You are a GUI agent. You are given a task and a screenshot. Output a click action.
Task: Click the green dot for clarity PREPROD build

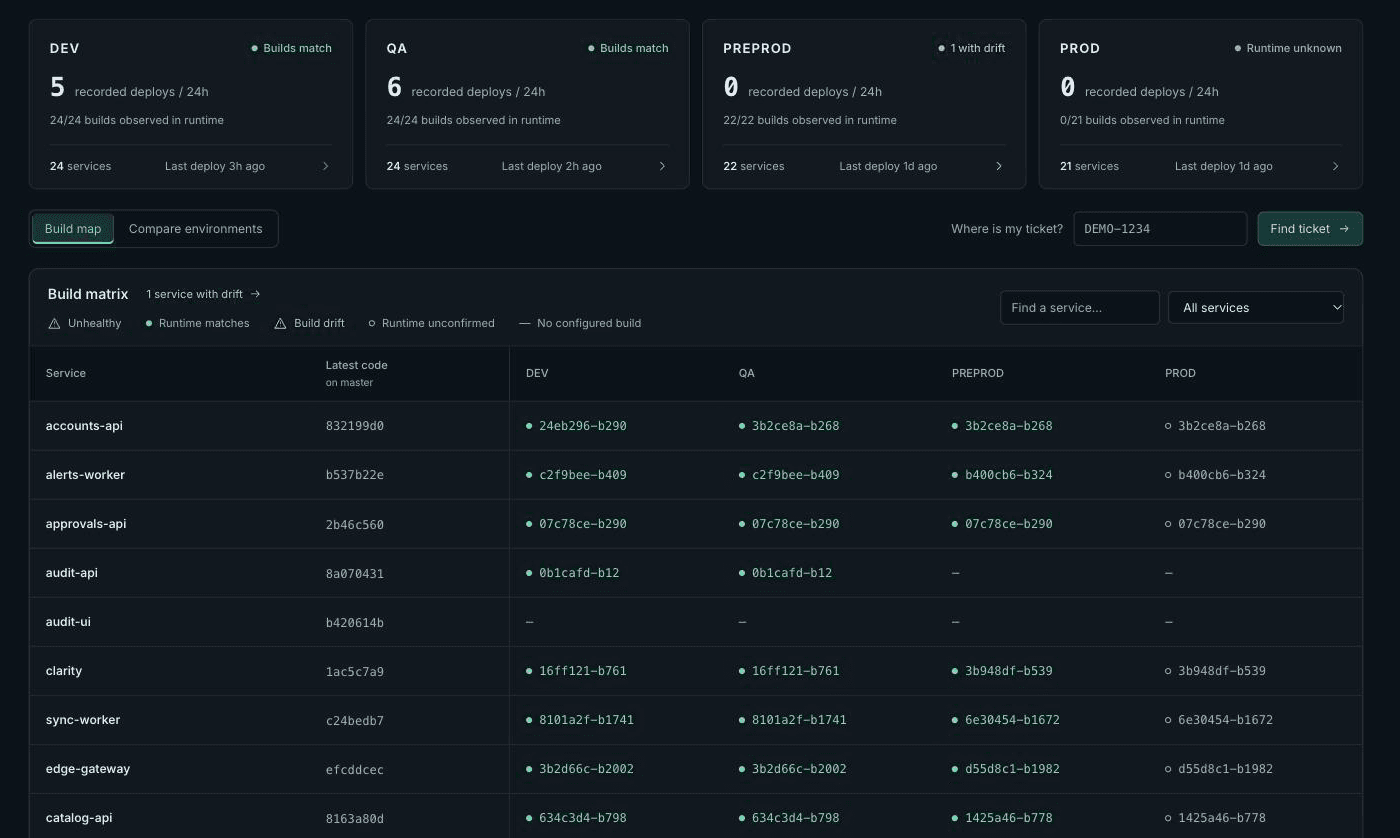click(x=955, y=671)
